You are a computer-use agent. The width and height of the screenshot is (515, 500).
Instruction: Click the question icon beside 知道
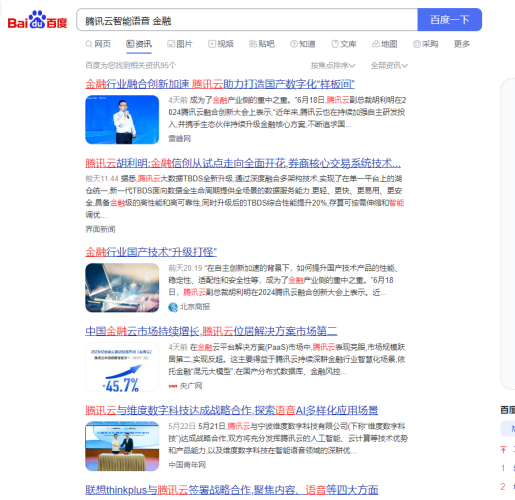(x=294, y=44)
